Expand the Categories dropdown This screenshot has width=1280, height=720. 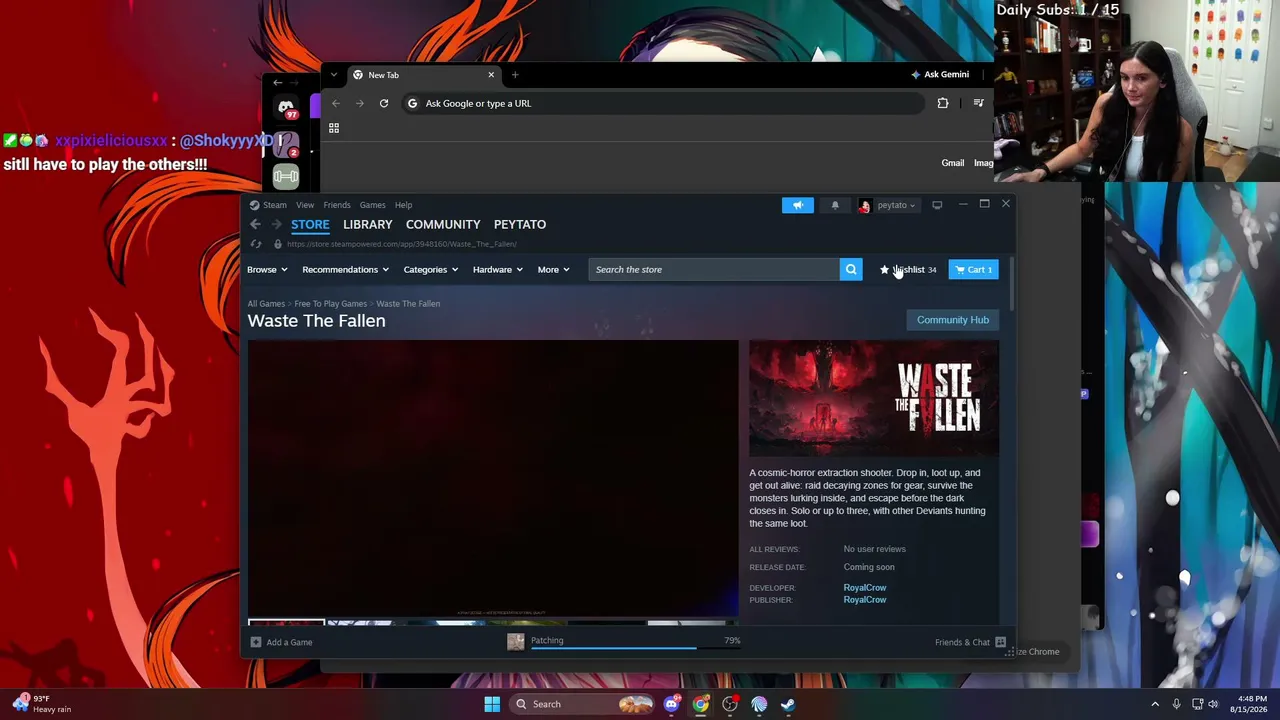(430, 270)
